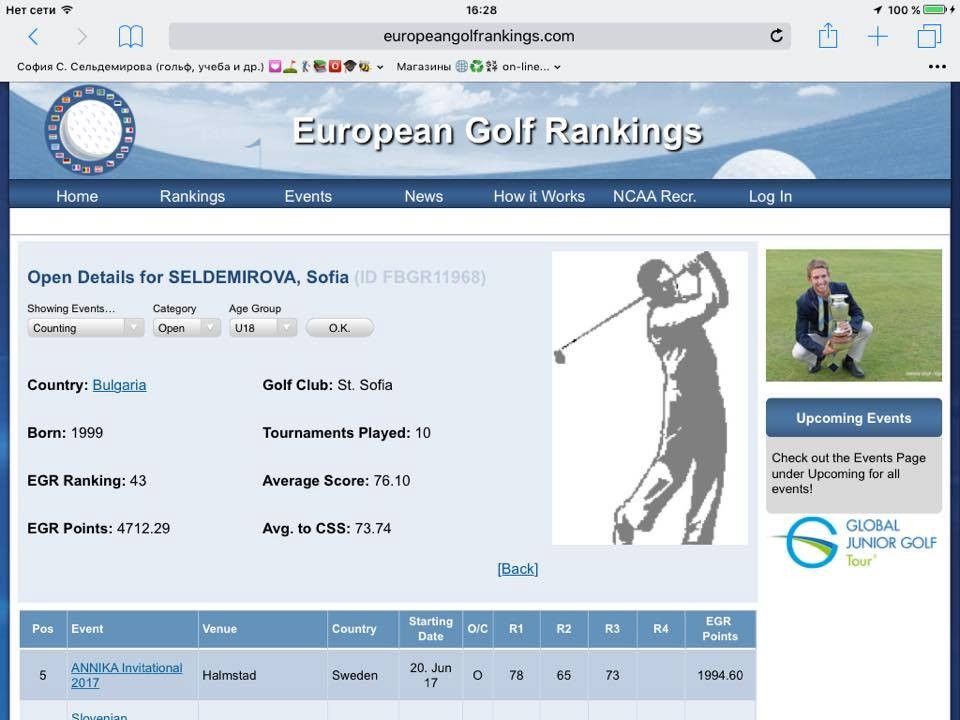Open Events menu item

308,196
